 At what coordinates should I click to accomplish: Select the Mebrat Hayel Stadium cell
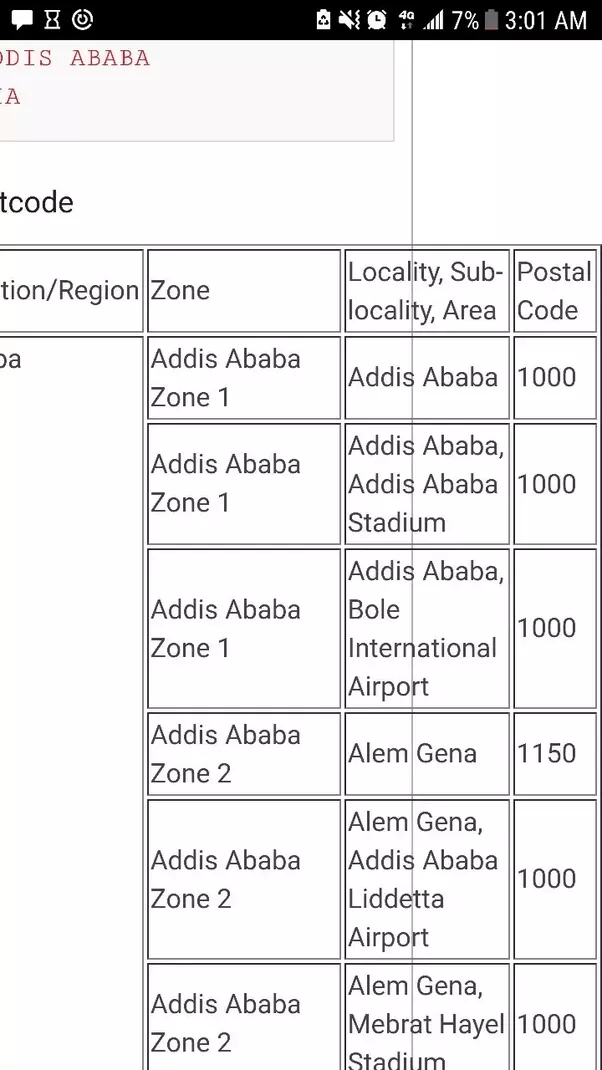pyautogui.click(x=426, y=1020)
